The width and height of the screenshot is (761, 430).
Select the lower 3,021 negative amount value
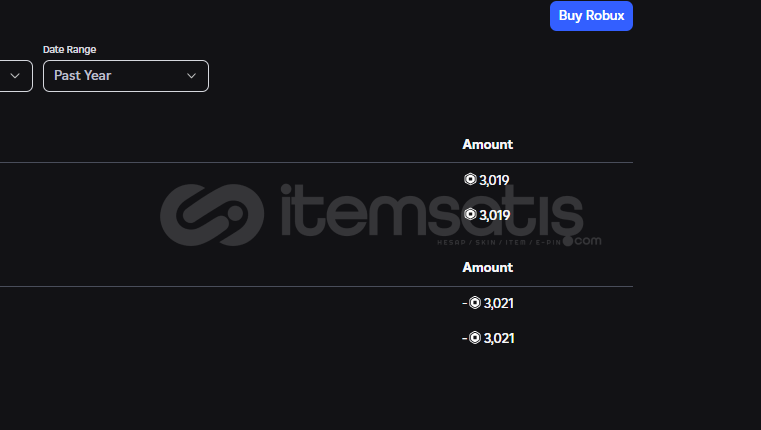coord(498,338)
